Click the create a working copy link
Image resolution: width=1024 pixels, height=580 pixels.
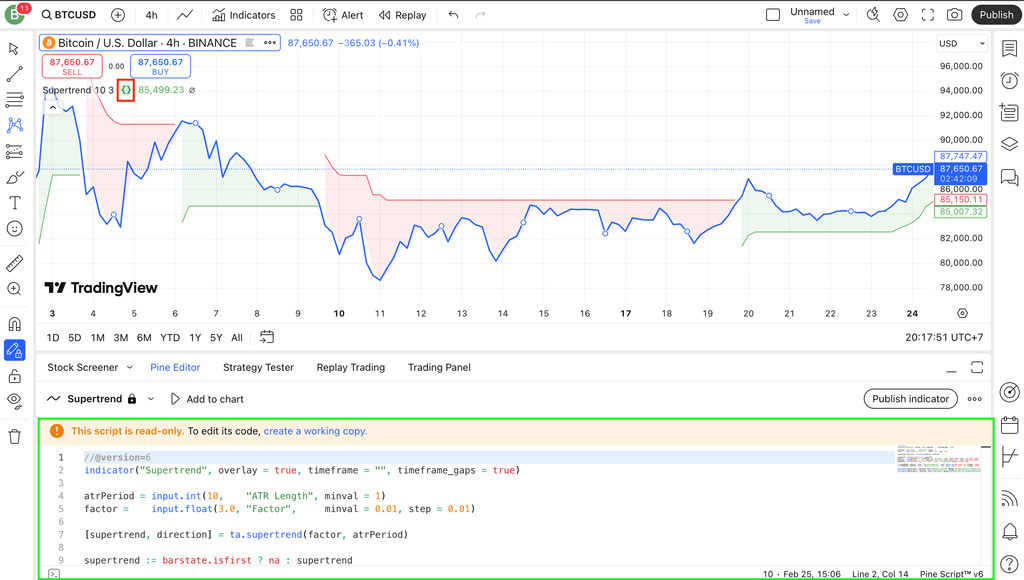point(315,431)
